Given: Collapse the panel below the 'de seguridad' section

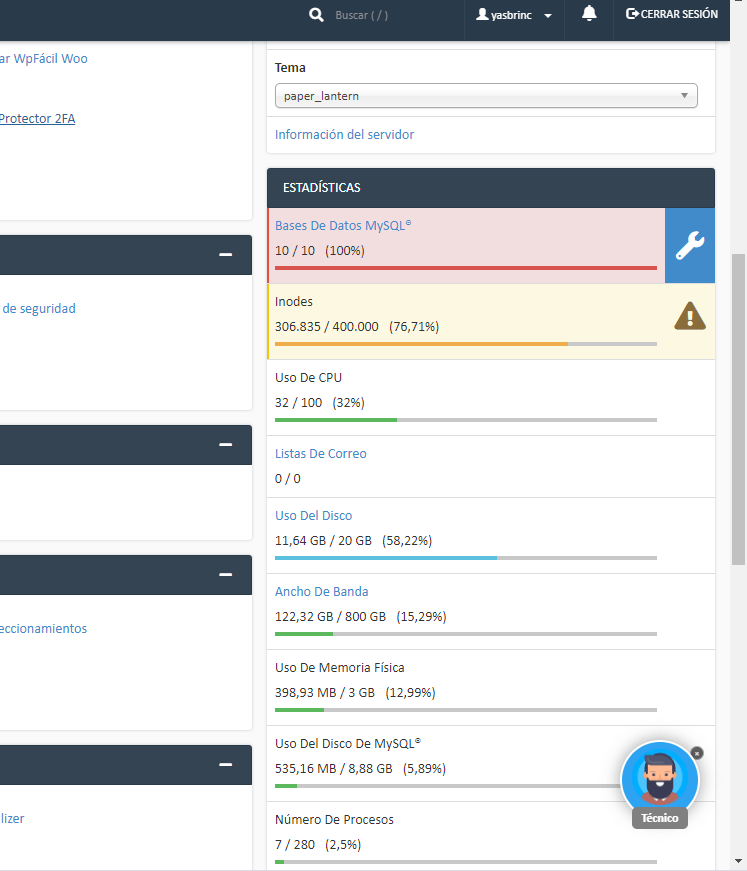Looking at the screenshot, I should [x=225, y=444].
